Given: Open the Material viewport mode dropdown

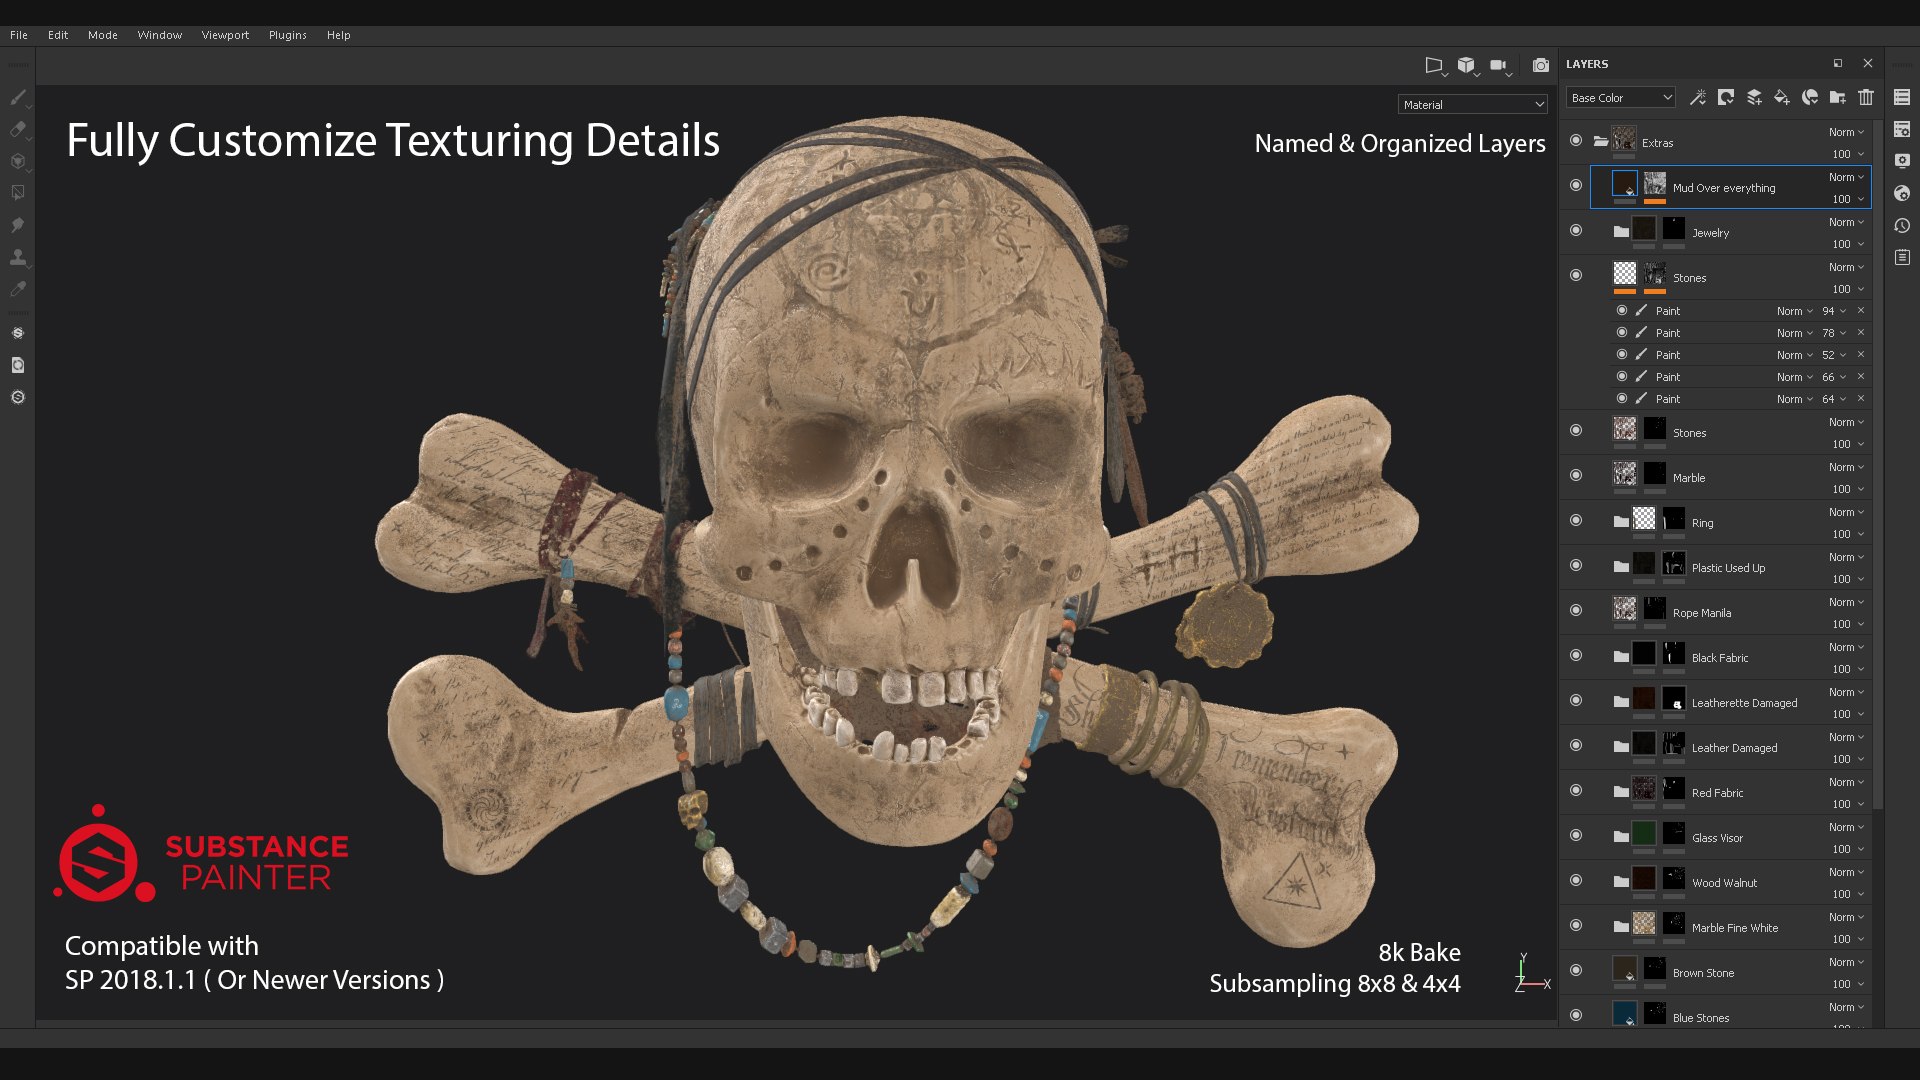Looking at the screenshot, I should pos(1472,105).
